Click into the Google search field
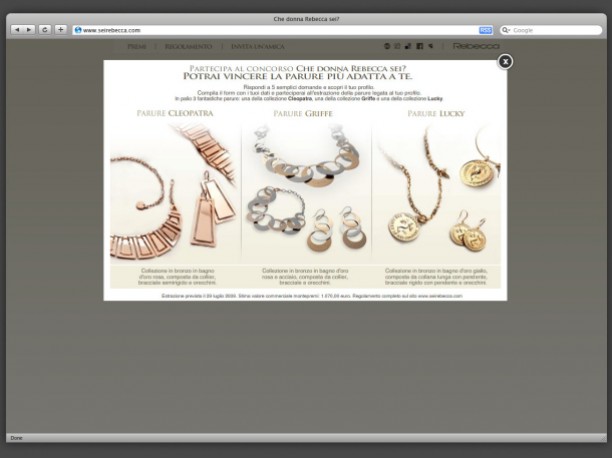Viewport: 612px width, 459px height. pyautogui.click(x=551, y=30)
